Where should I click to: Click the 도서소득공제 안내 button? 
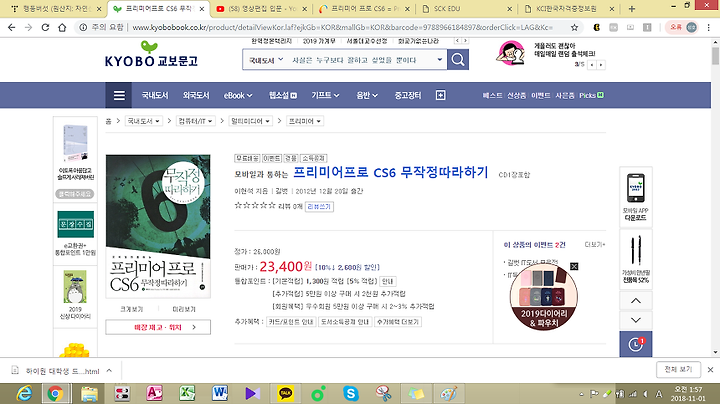344,322
